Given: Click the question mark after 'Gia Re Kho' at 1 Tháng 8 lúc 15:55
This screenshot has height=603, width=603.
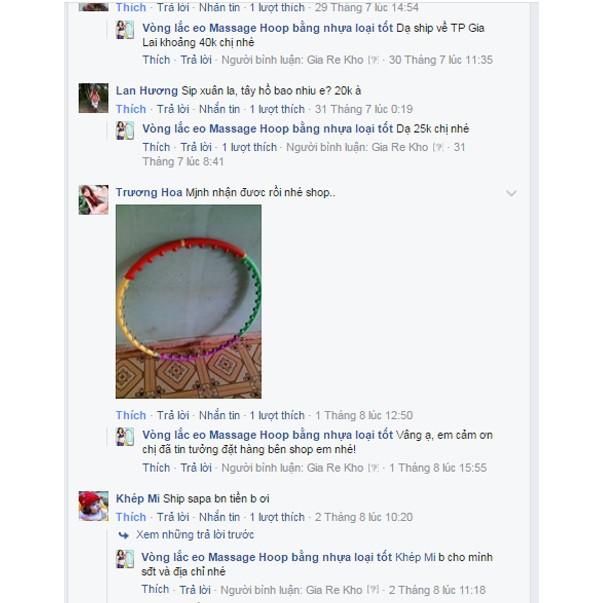Looking at the screenshot, I should click(x=373, y=468).
